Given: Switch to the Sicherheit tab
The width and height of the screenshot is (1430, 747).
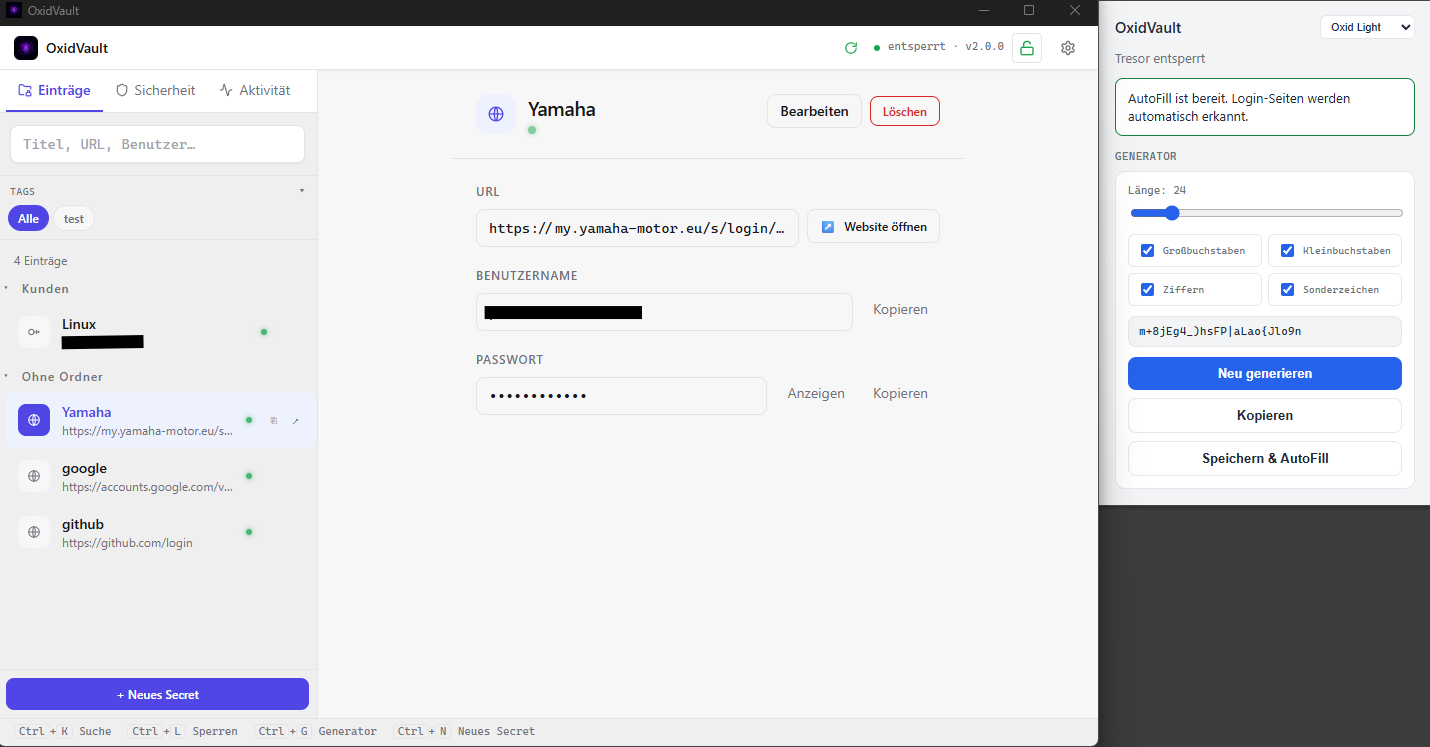Looking at the screenshot, I should tap(155, 90).
